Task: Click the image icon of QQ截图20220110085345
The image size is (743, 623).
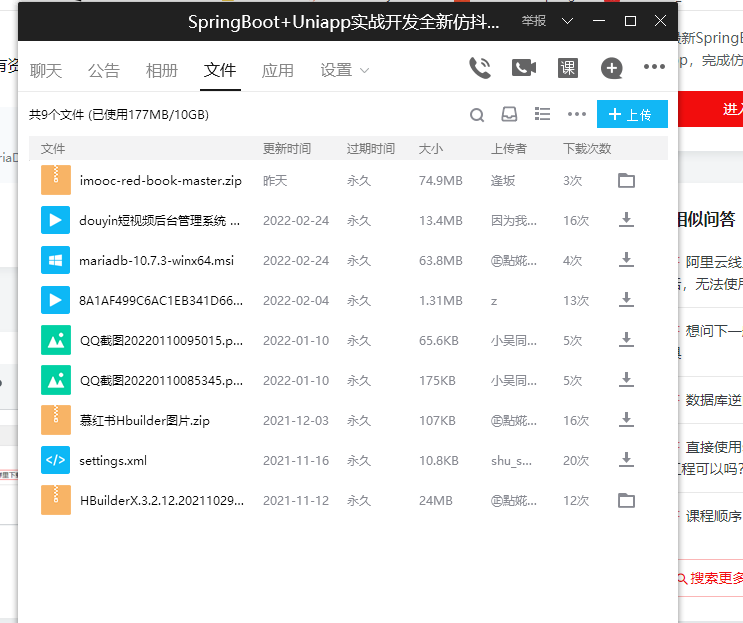Action: (x=56, y=380)
